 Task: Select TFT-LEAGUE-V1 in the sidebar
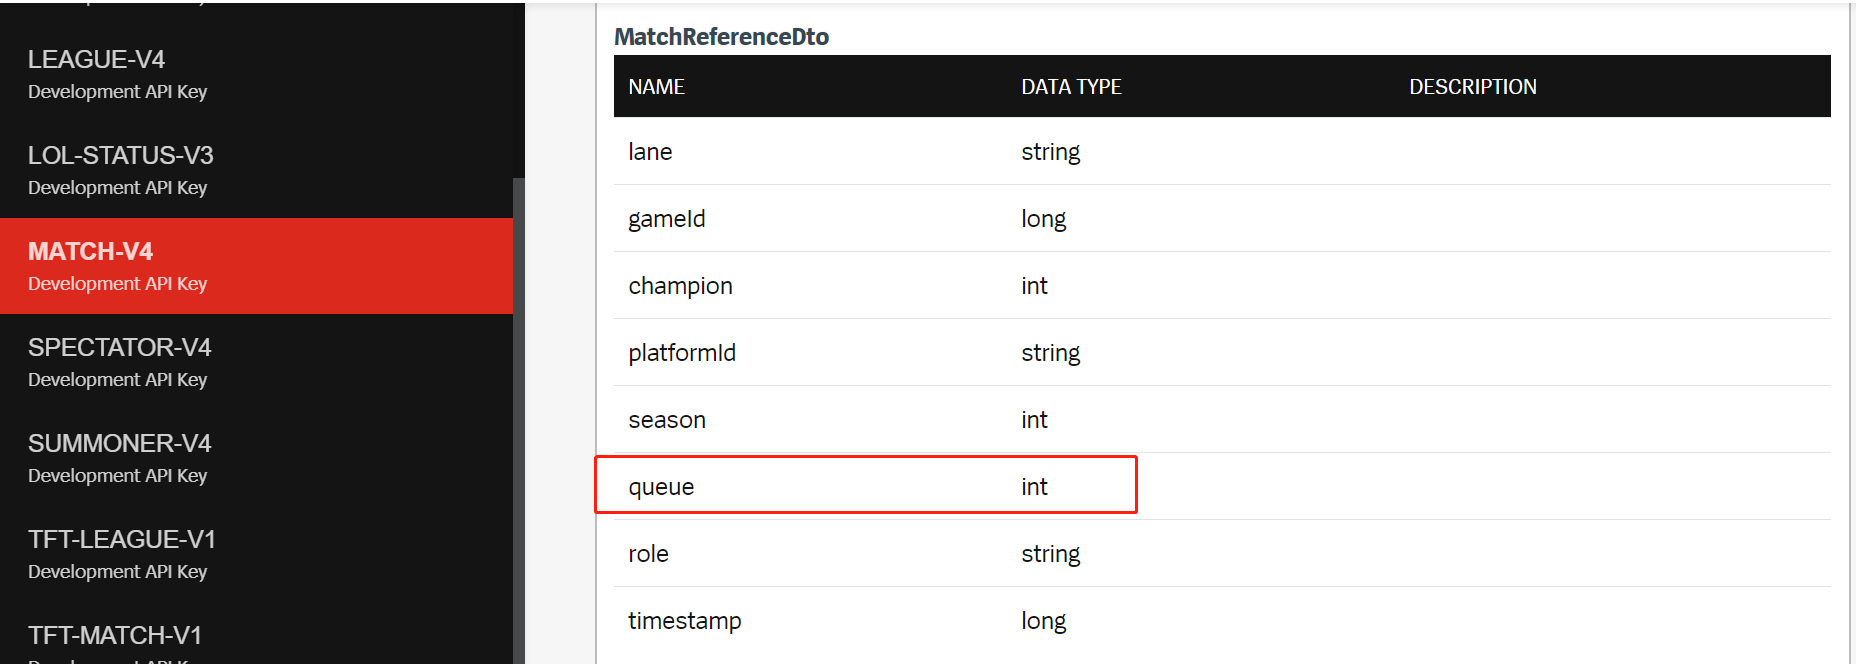(121, 539)
